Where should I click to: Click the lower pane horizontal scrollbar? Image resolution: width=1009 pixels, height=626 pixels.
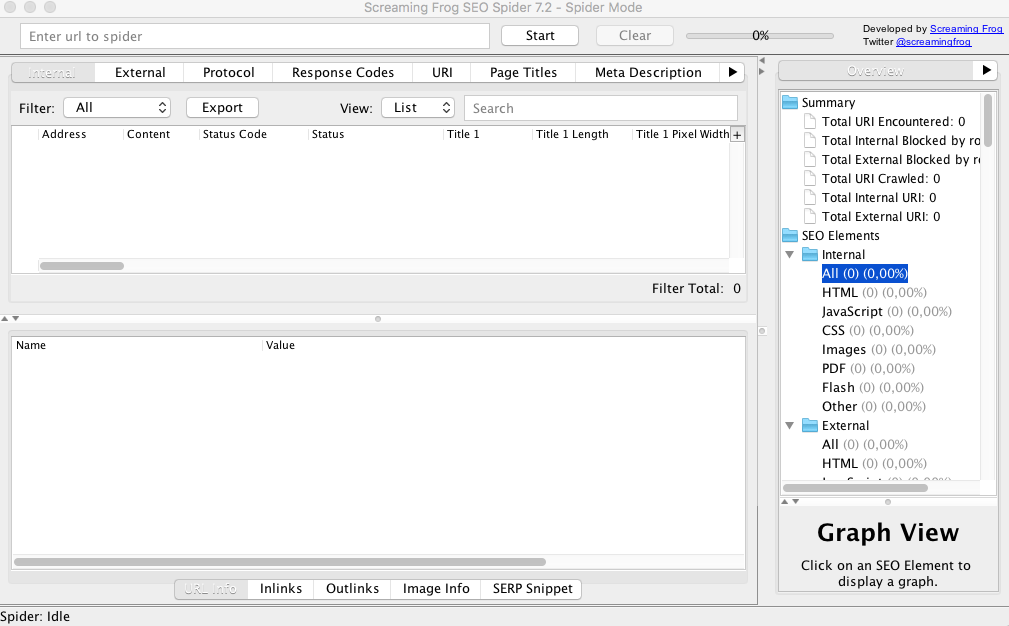280,562
